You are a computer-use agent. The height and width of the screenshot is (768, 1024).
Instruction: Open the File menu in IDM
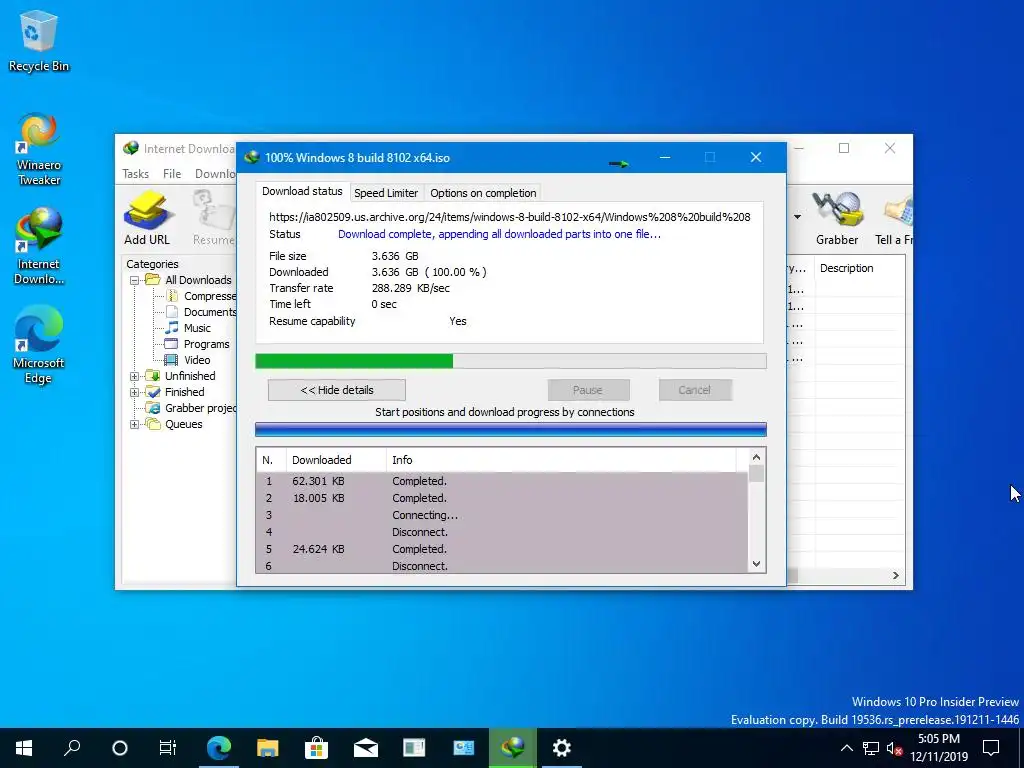click(x=172, y=174)
